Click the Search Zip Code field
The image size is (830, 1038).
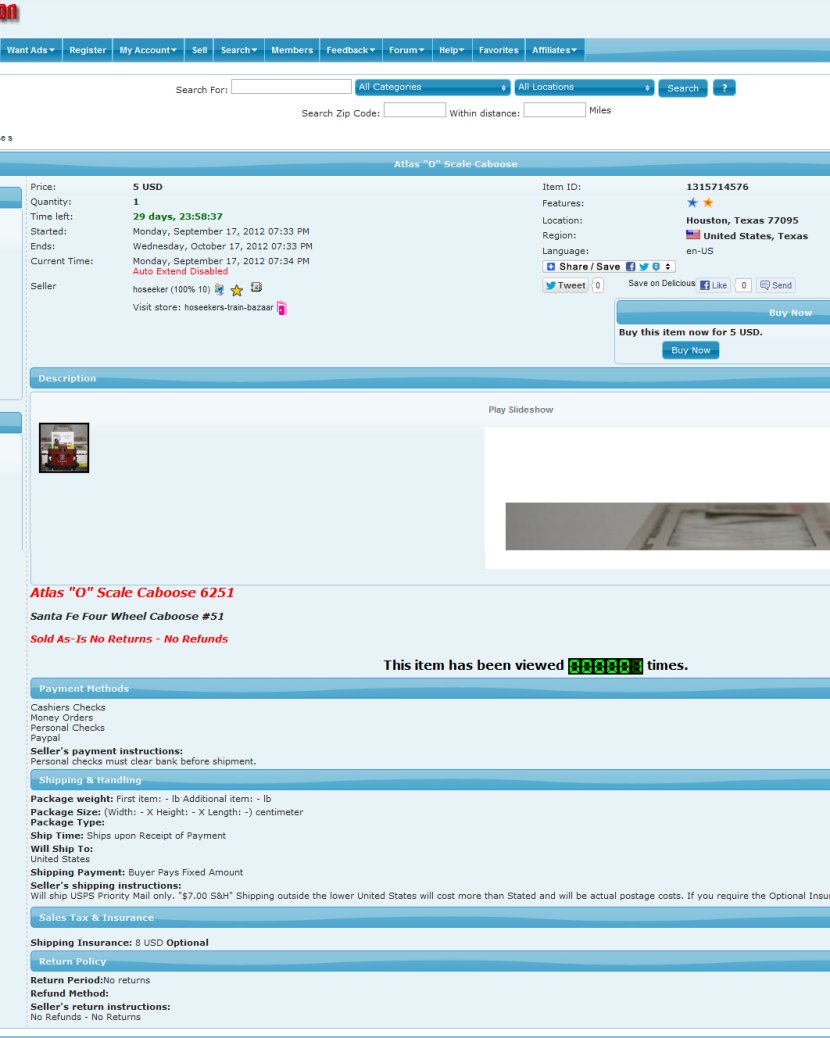click(x=414, y=110)
